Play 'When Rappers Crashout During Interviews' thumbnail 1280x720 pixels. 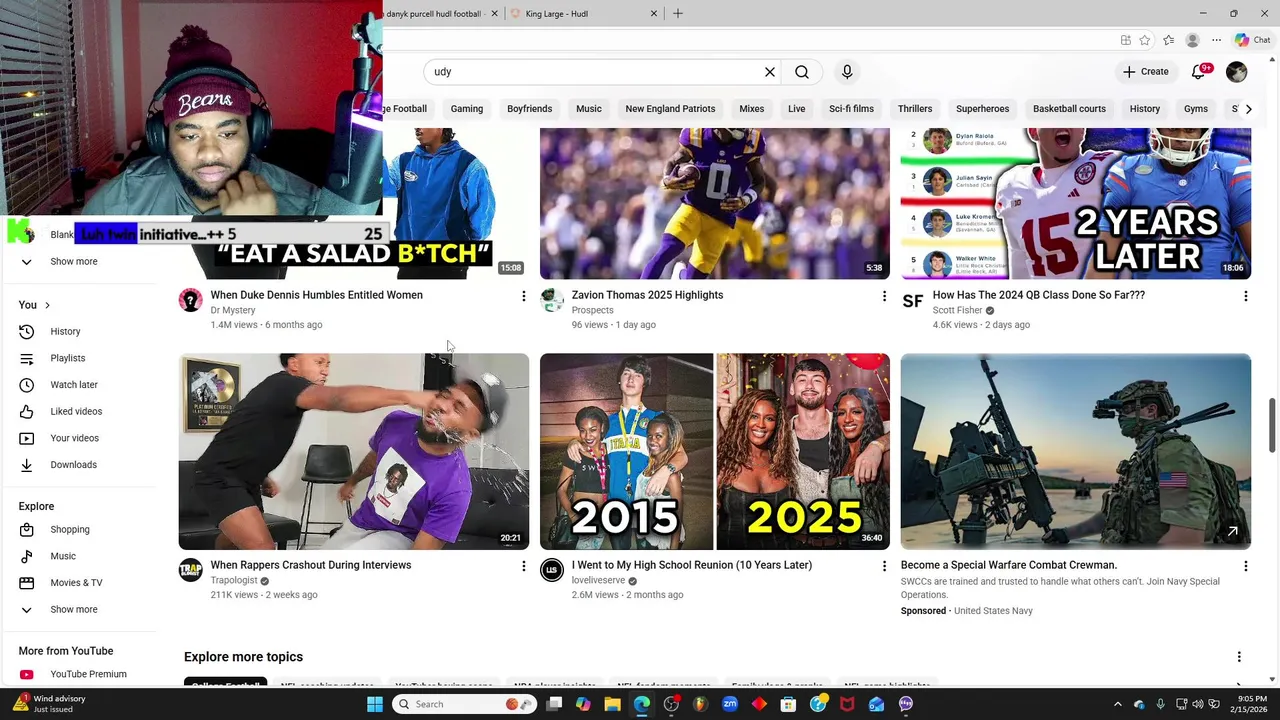pos(354,451)
